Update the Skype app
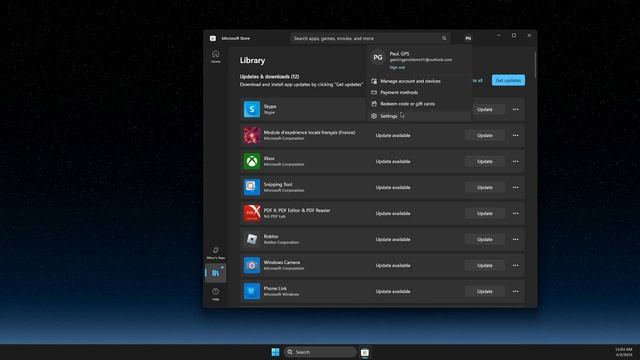The width and height of the screenshot is (640, 360). pos(484,109)
